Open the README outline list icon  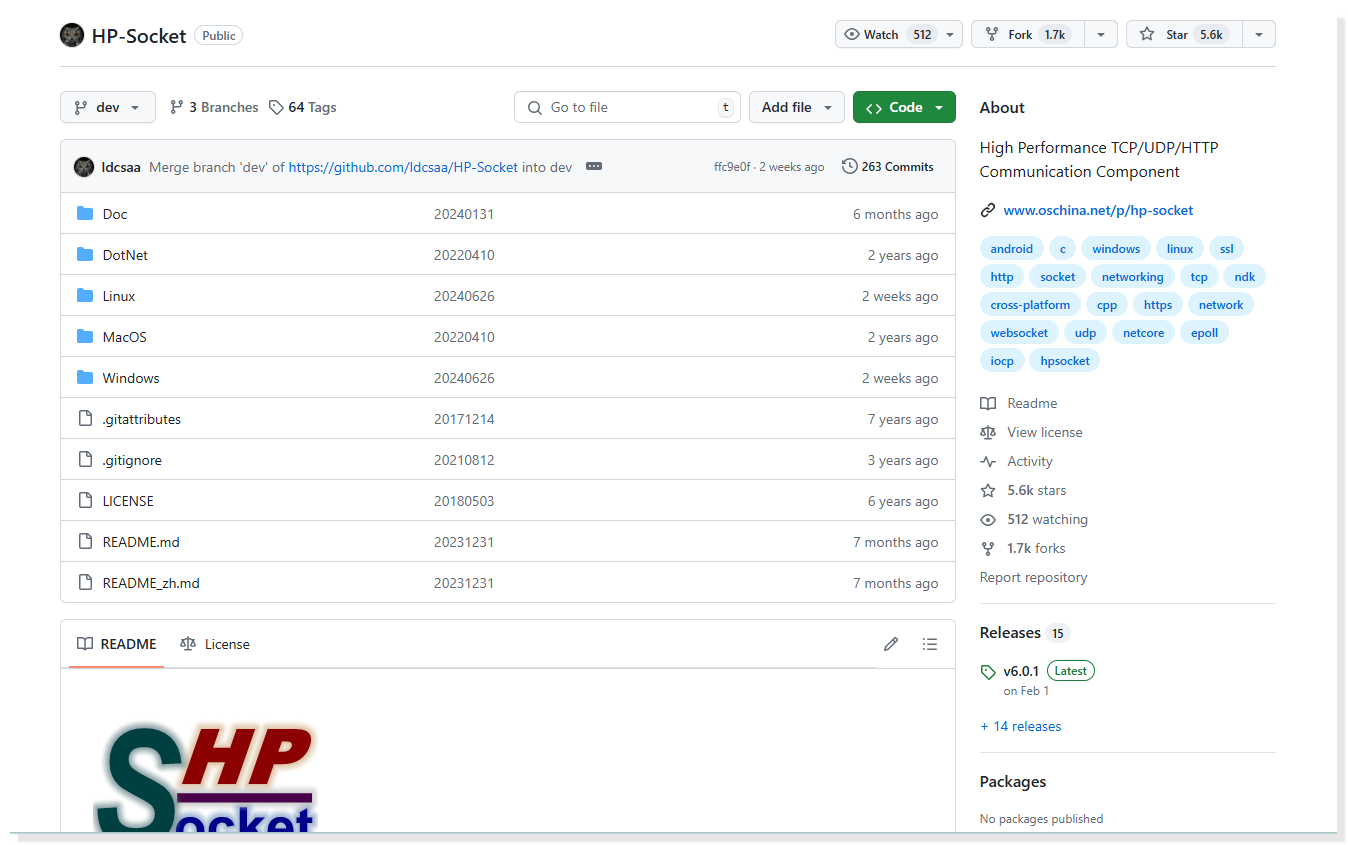click(930, 644)
